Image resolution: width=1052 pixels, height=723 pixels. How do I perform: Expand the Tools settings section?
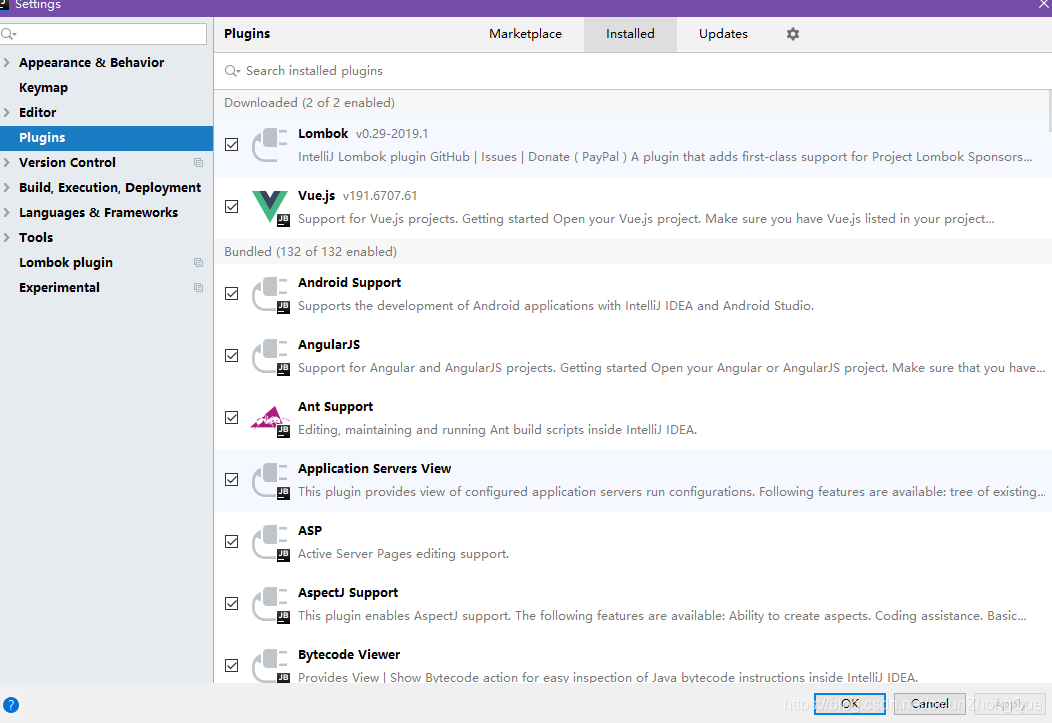(7, 237)
